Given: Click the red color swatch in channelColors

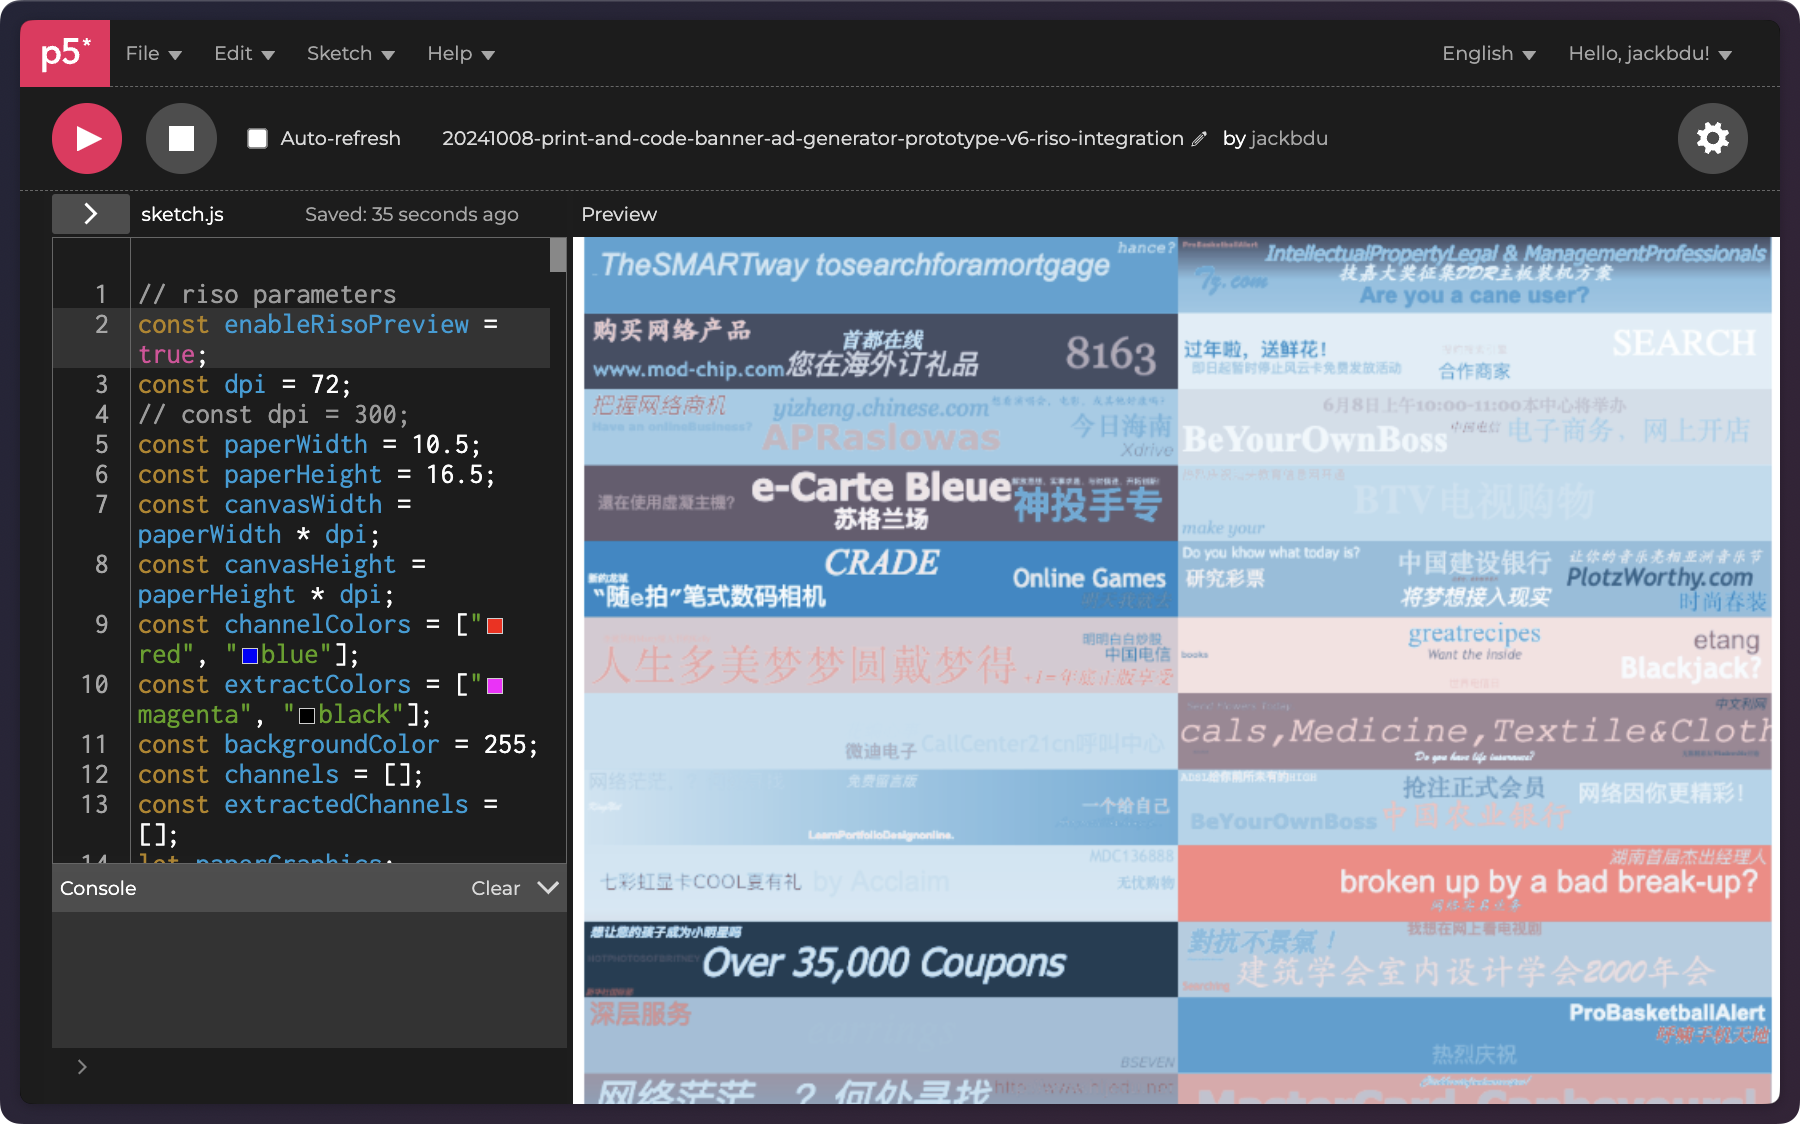Looking at the screenshot, I should pyautogui.click(x=495, y=626).
